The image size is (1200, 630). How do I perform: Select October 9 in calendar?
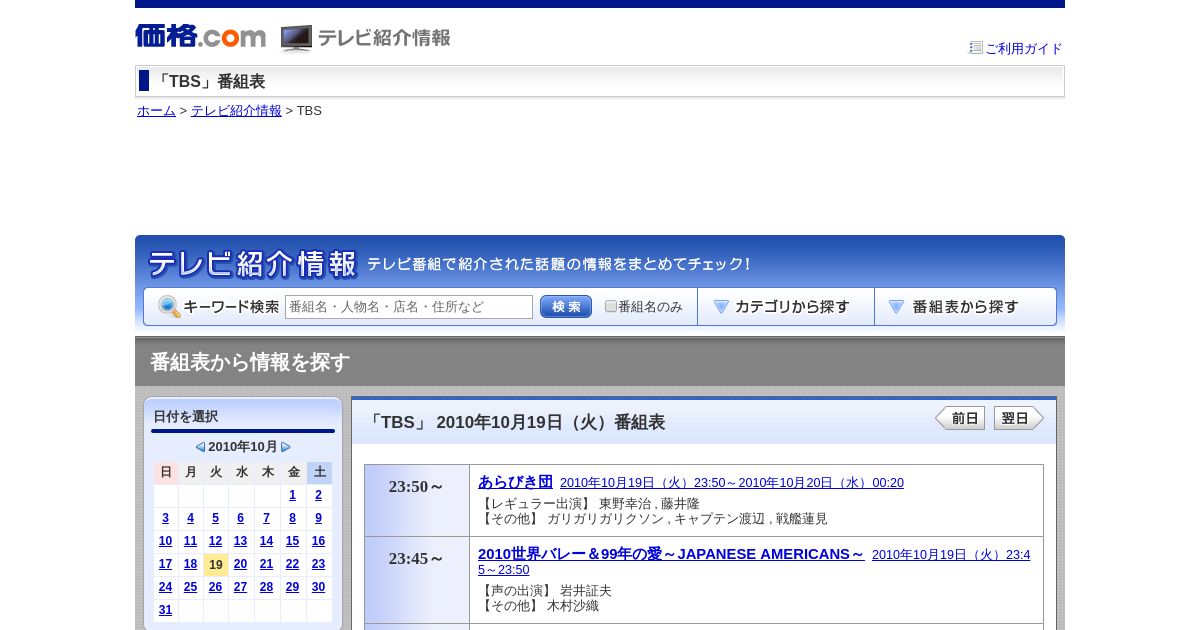(x=318, y=518)
